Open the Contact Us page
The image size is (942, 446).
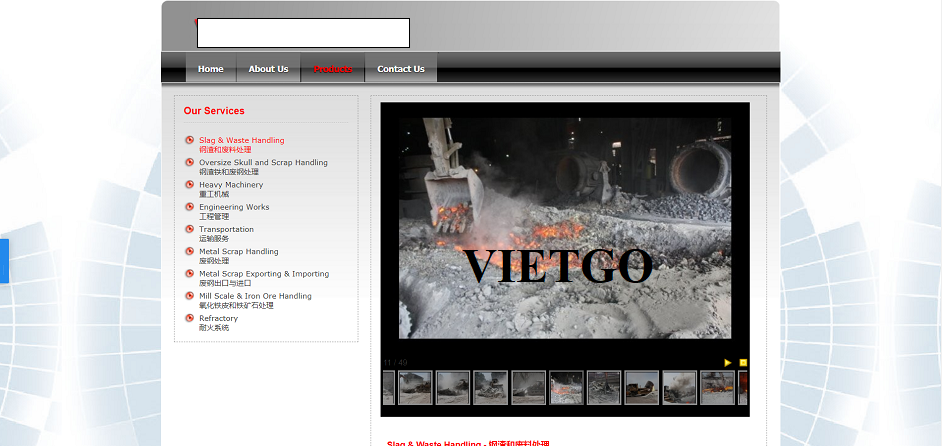tap(401, 69)
